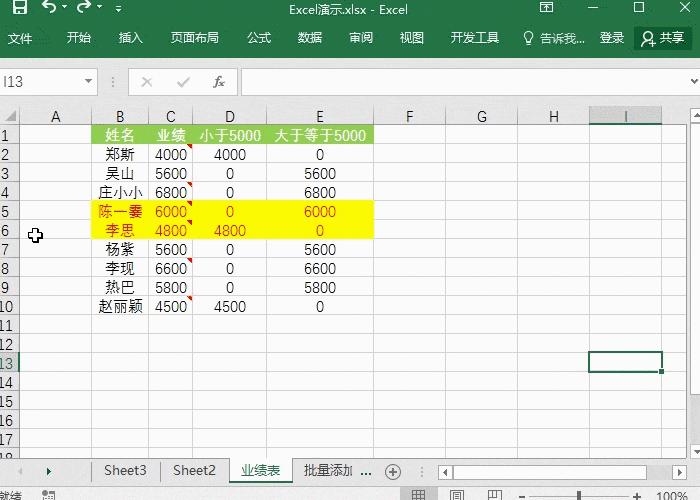Click the formula confirm checkmark icon
Screen dimensions: 700x500
tap(183, 82)
